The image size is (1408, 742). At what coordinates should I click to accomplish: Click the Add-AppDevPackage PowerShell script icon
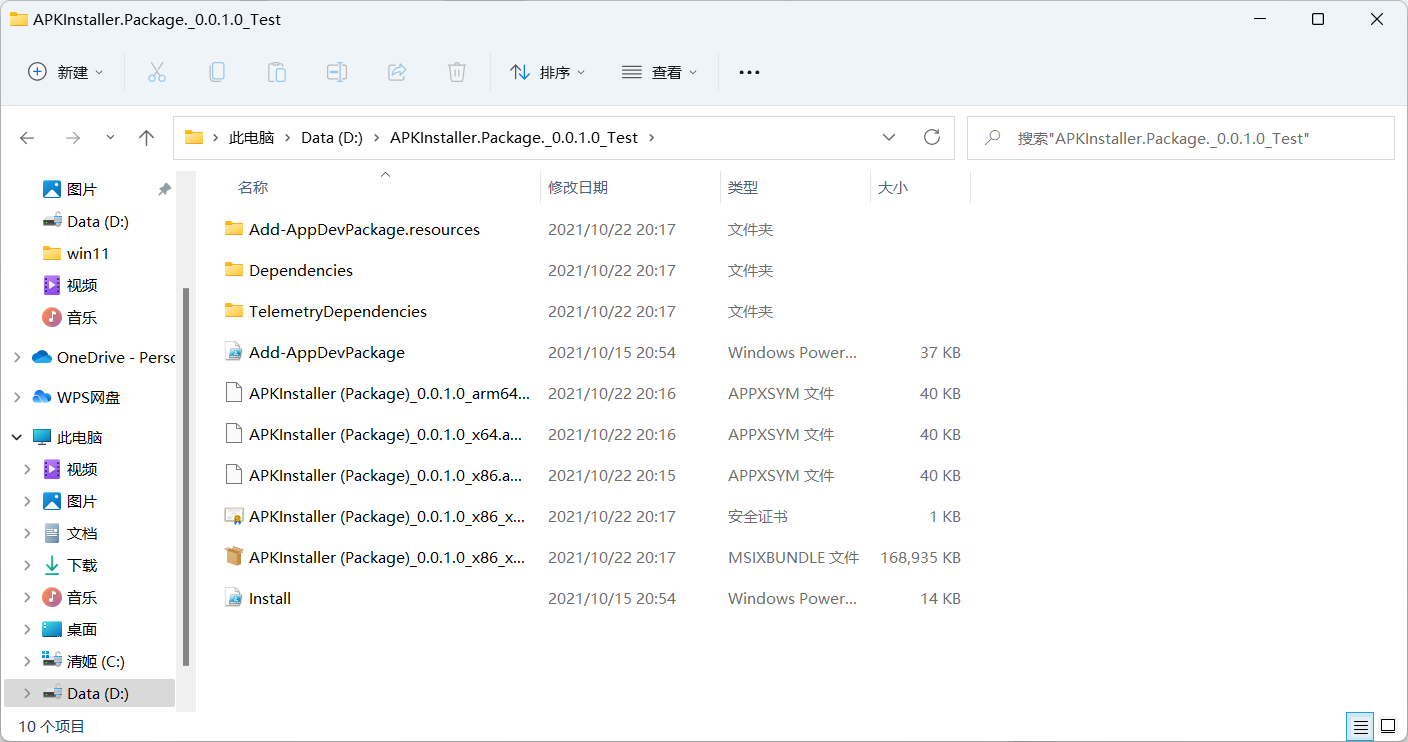[234, 352]
